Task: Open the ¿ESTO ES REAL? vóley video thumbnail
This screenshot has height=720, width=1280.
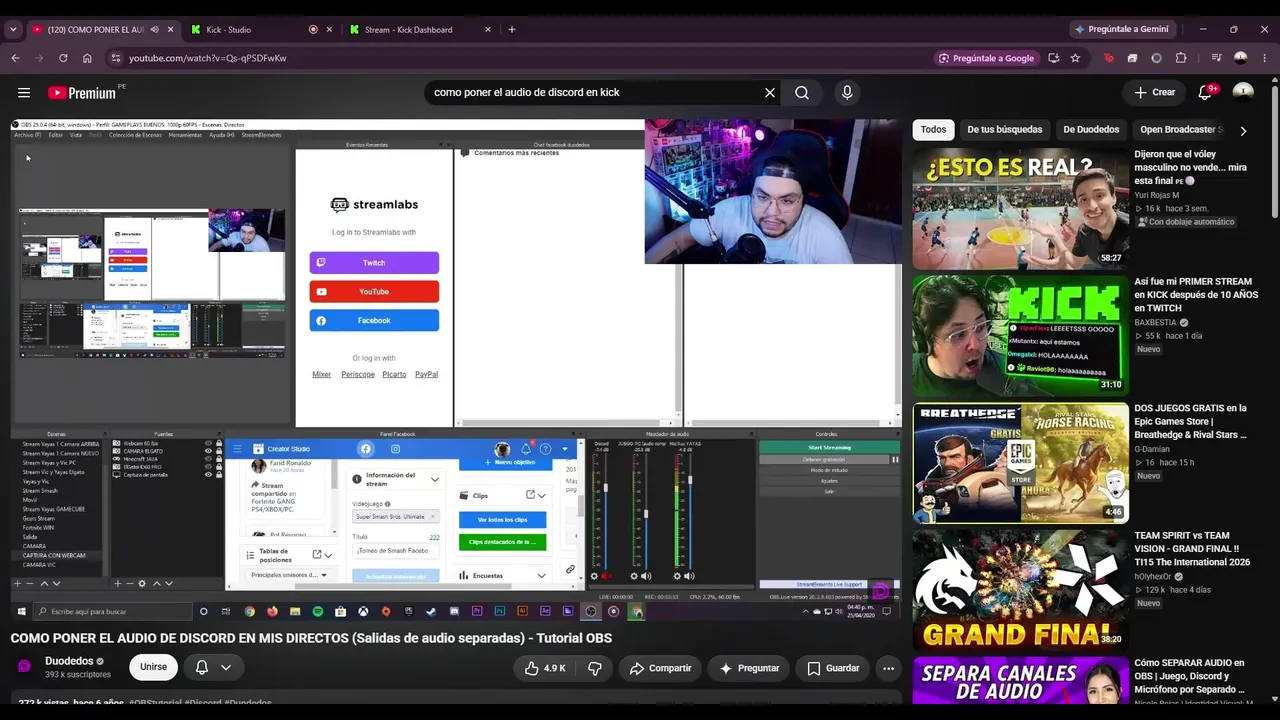Action: coord(1020,209)
